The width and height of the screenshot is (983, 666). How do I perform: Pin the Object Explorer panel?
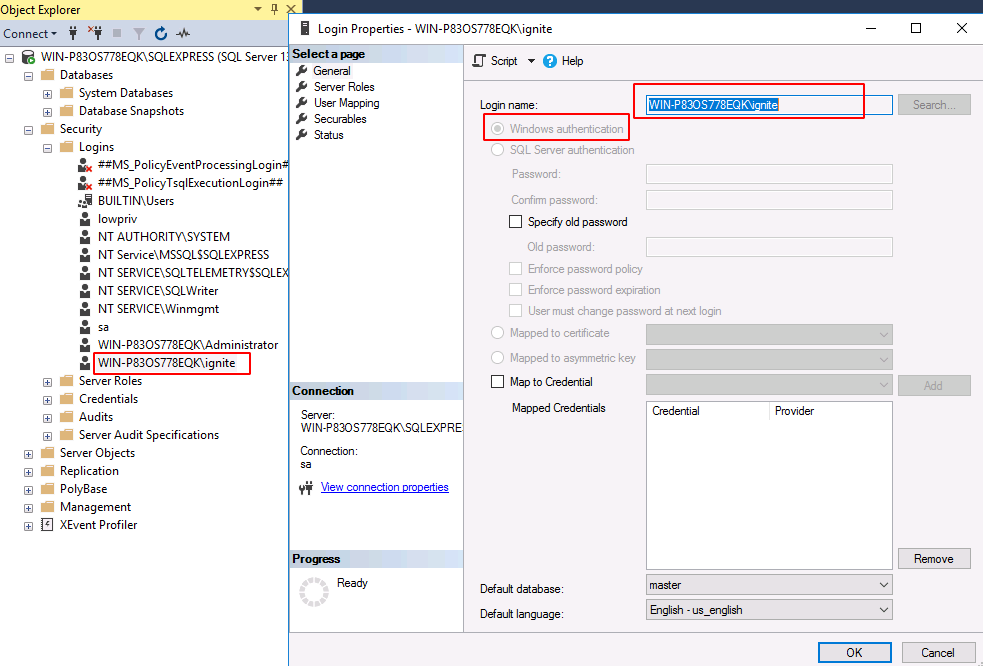pyautogui.click(x=274, y=9)
